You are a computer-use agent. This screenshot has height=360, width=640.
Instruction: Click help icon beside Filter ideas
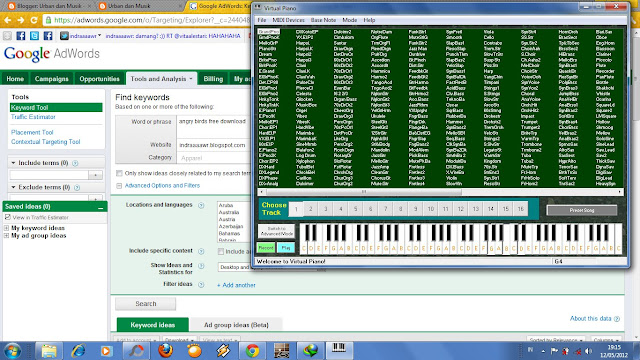click(201, 285)
